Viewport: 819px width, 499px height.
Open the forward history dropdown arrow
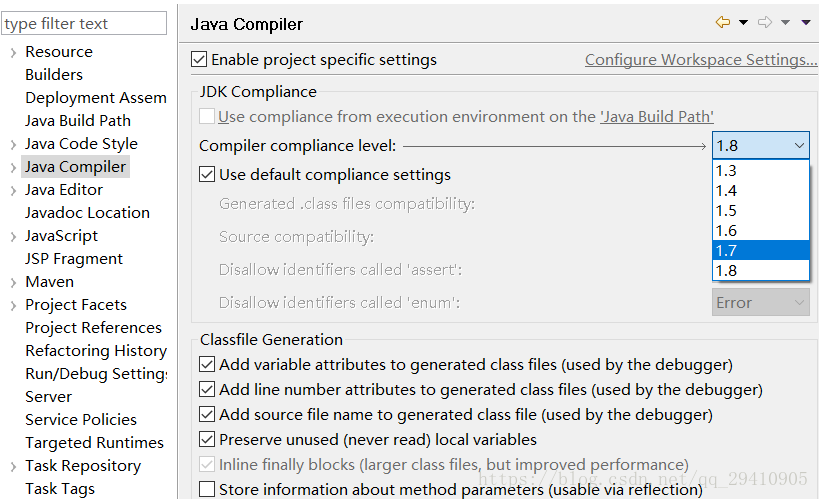(x=785, y=22)
